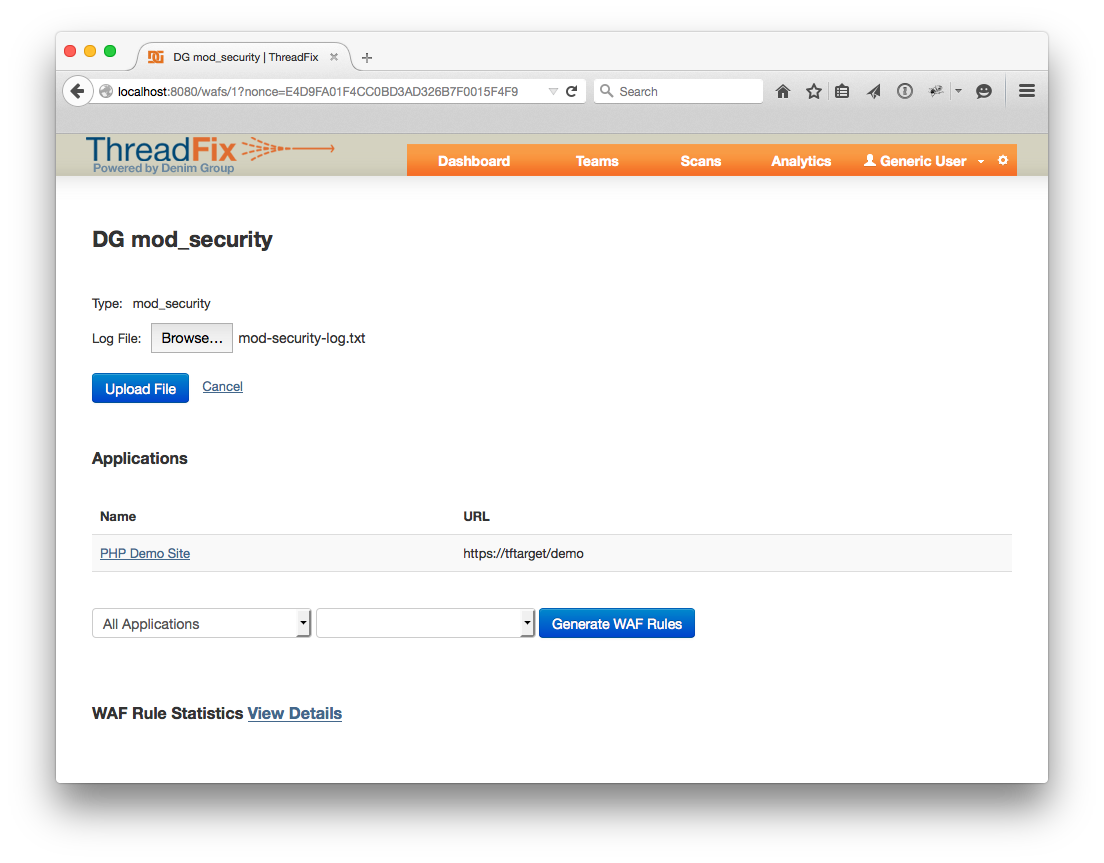This screenshot has width=1104, height=863.
Task: Open the hamburger browser menu
Action: [1027, 91]
